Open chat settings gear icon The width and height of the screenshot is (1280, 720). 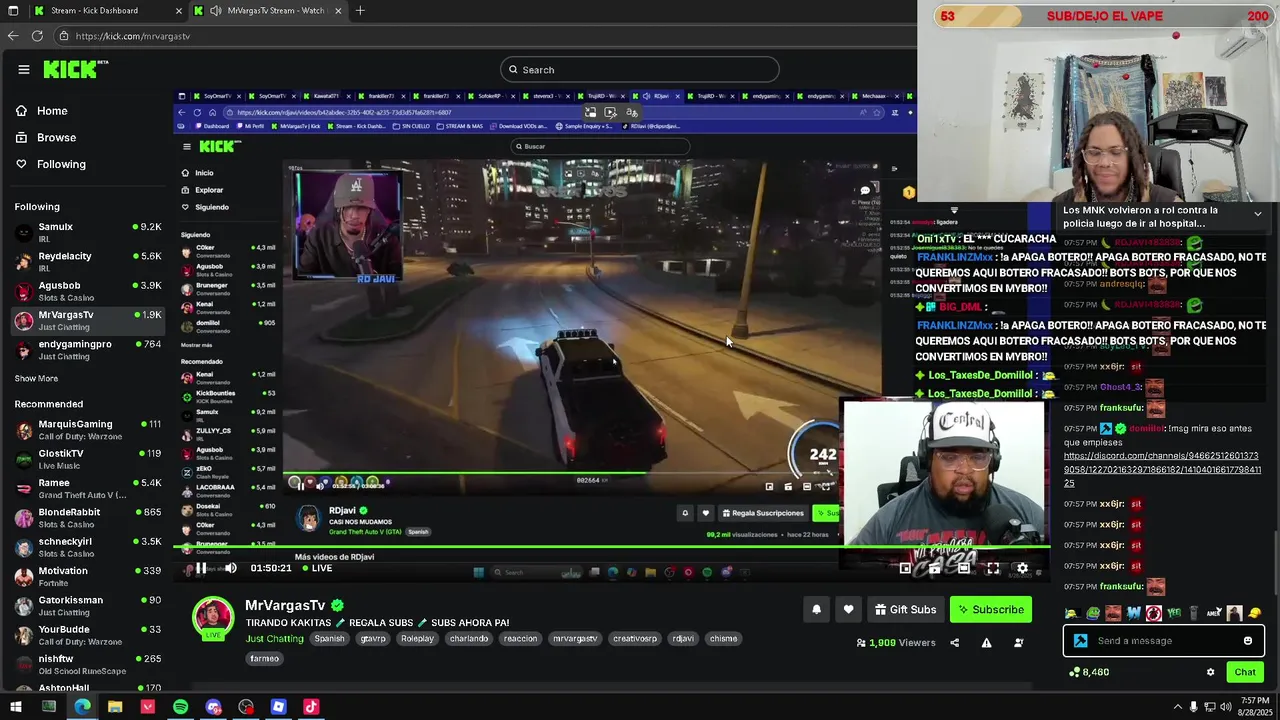click(x=1210, y=672)
